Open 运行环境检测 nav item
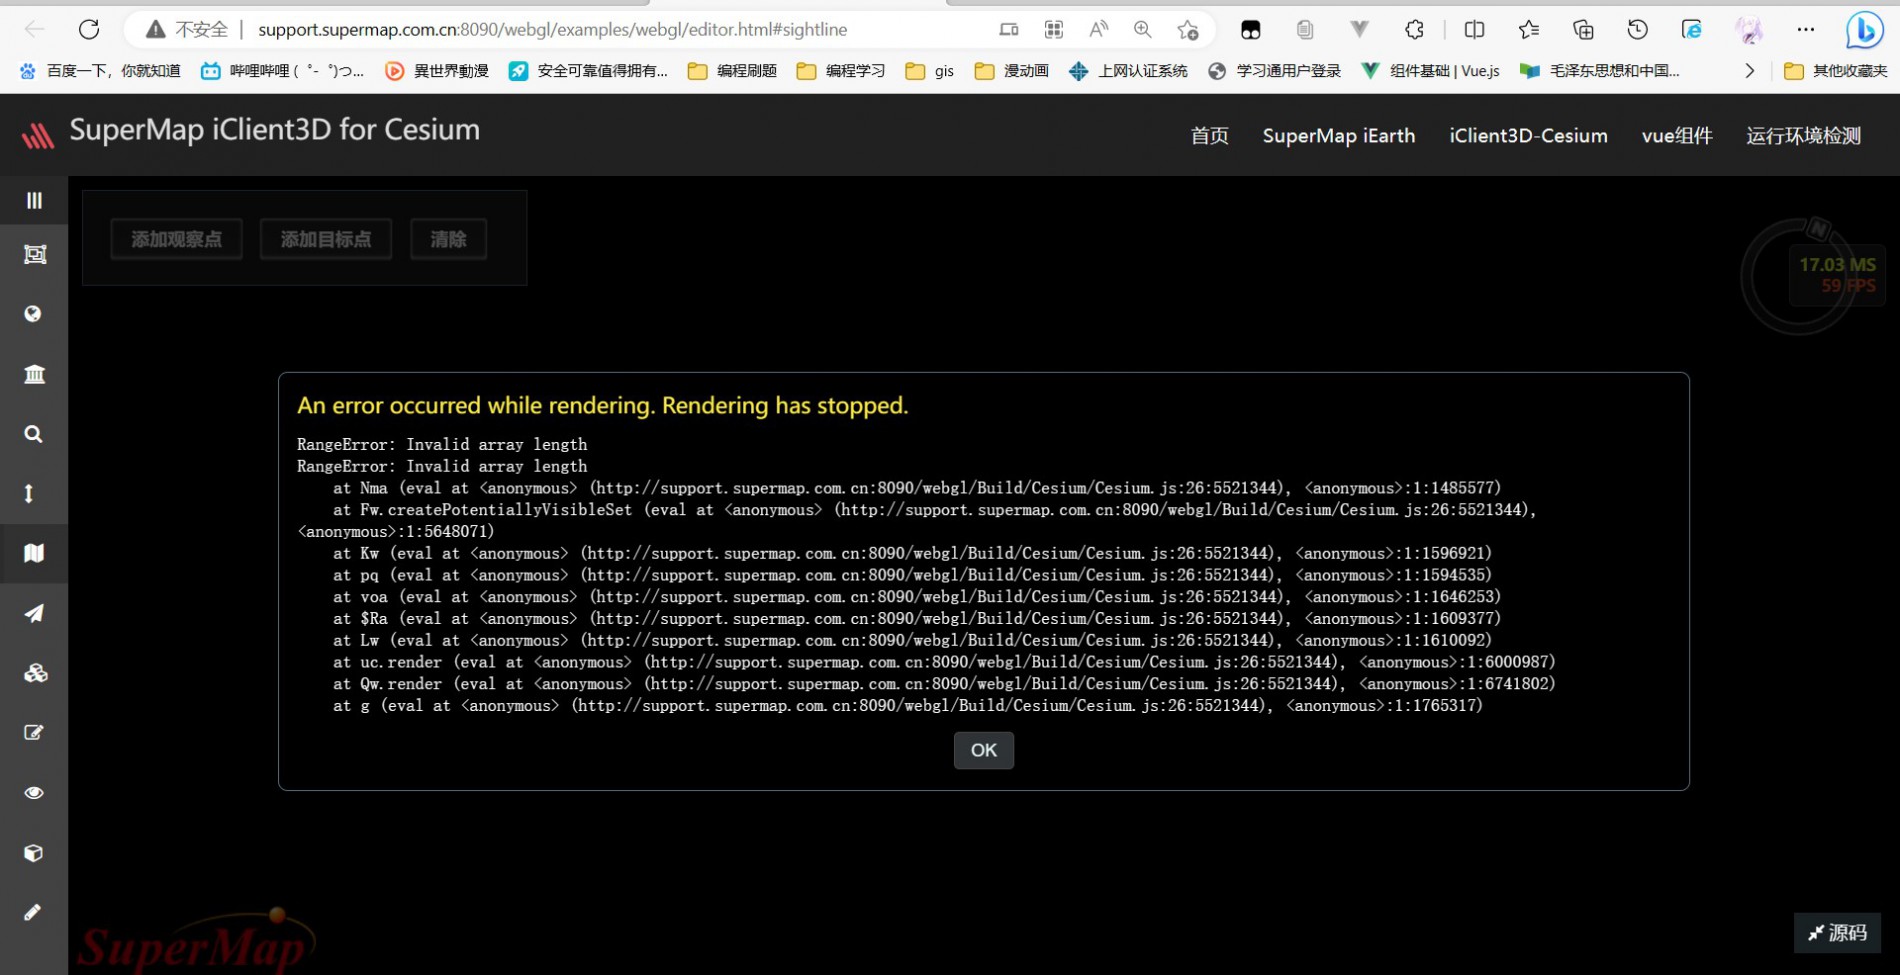Viewport: 1900px width, 975px height. (x=1803, y=136)
